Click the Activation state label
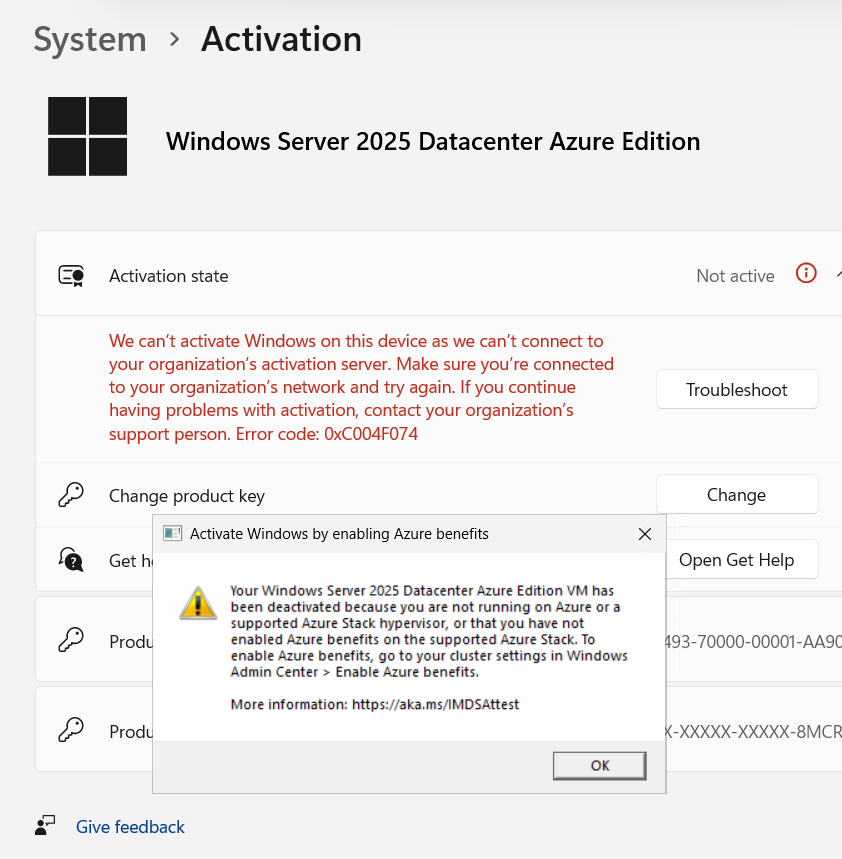Image resolution: width=842 pixels, height=859 pixels. tap(169, 276)
